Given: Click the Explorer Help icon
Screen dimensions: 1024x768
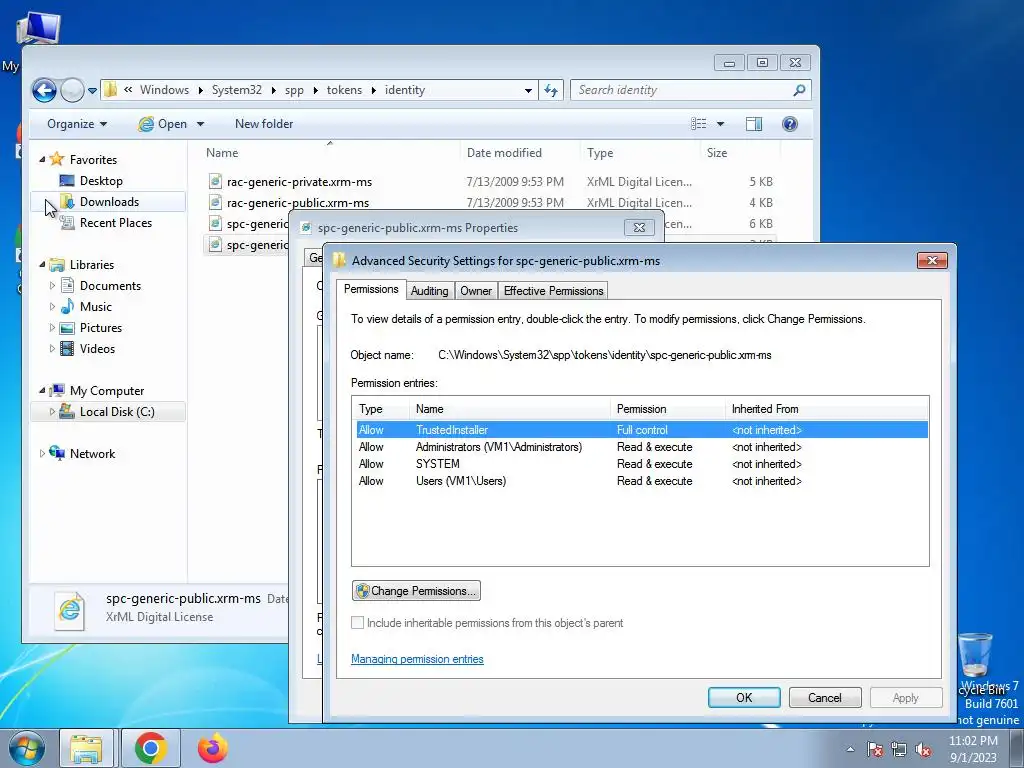Looking at the screenshot, I should point(790,124).
